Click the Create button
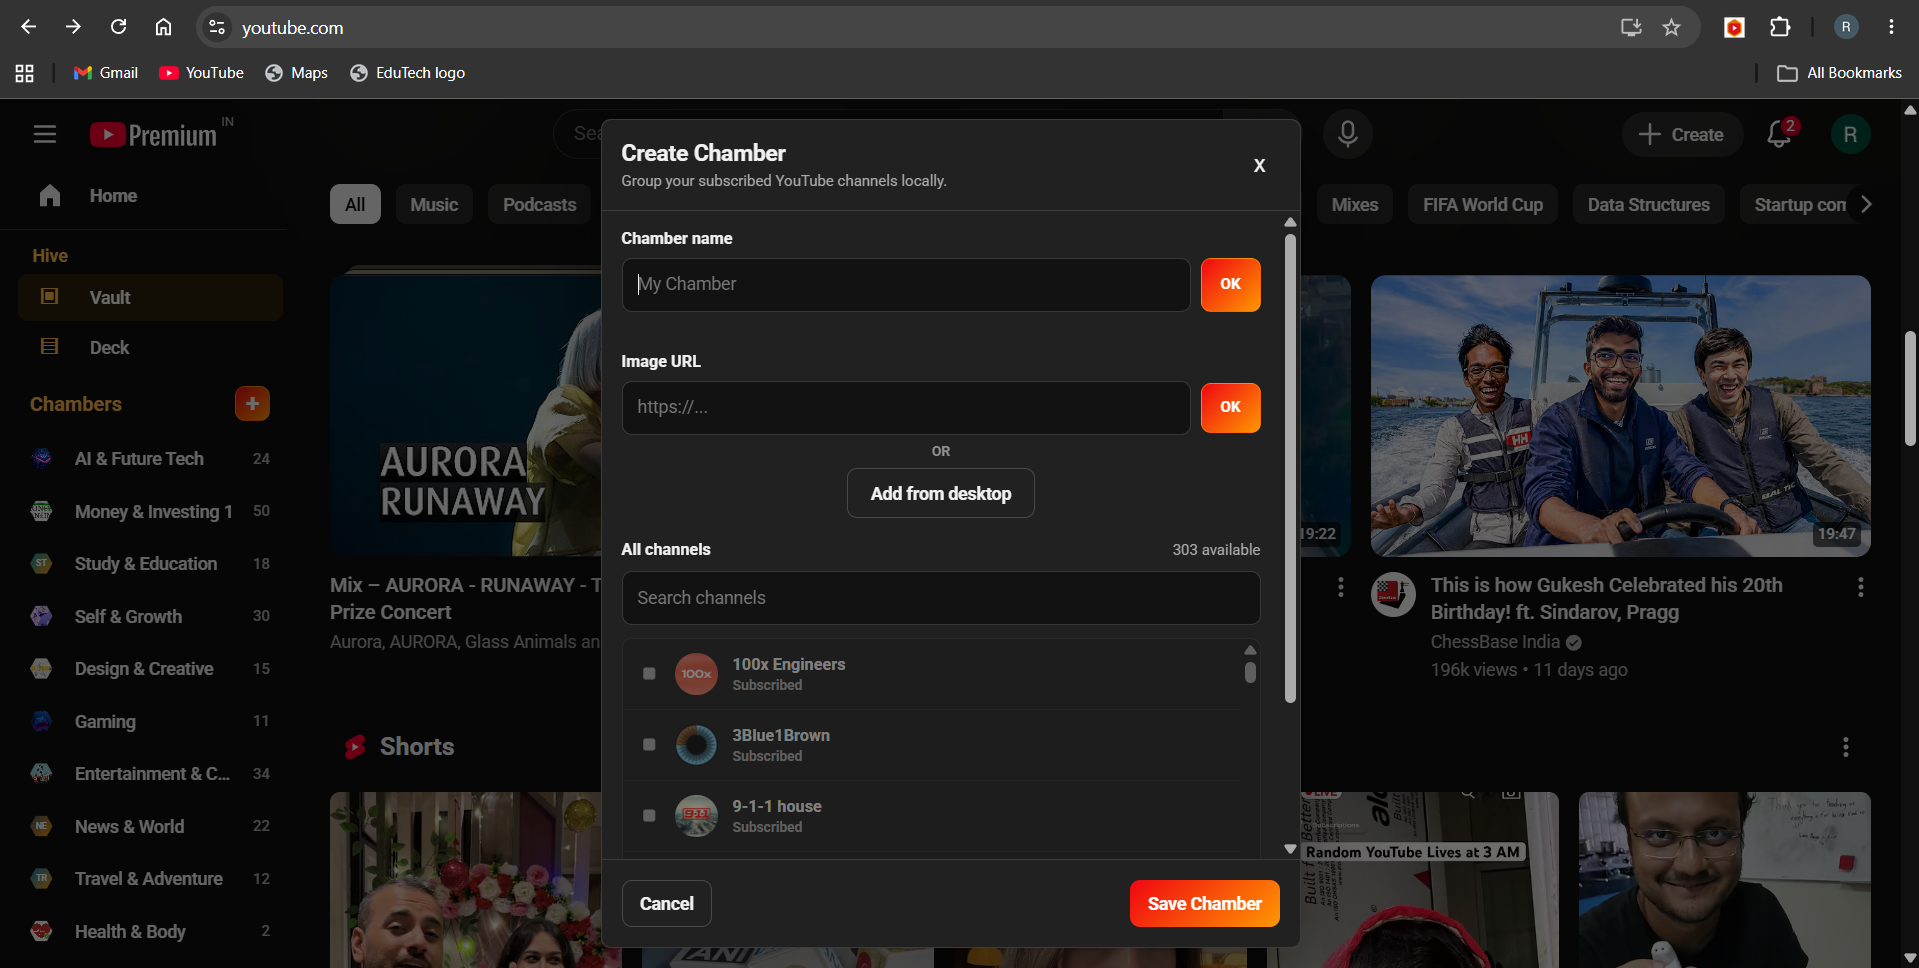This screenshot has height=968, width=1919. [x=1682, y=135]
